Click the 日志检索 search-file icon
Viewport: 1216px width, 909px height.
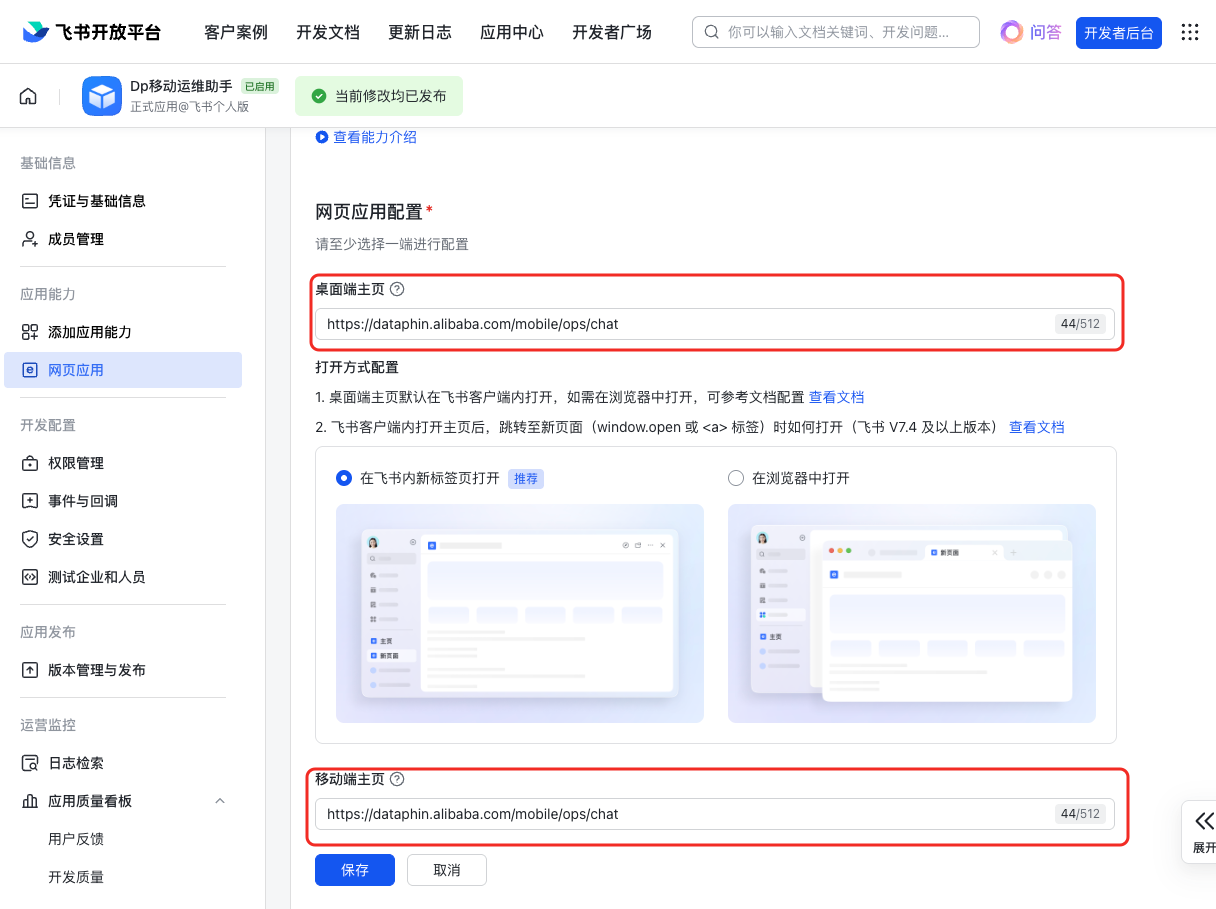(x=30, y=763)
